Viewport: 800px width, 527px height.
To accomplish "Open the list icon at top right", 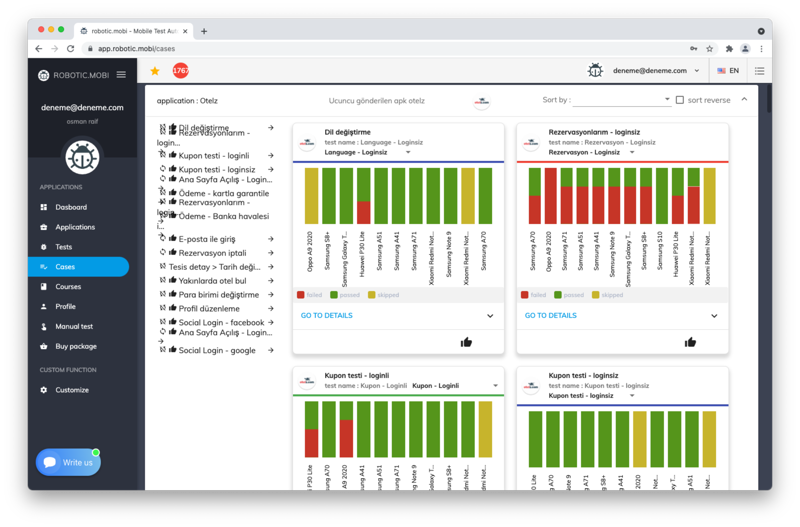I will pyautogui.click(x=759, y=71).
